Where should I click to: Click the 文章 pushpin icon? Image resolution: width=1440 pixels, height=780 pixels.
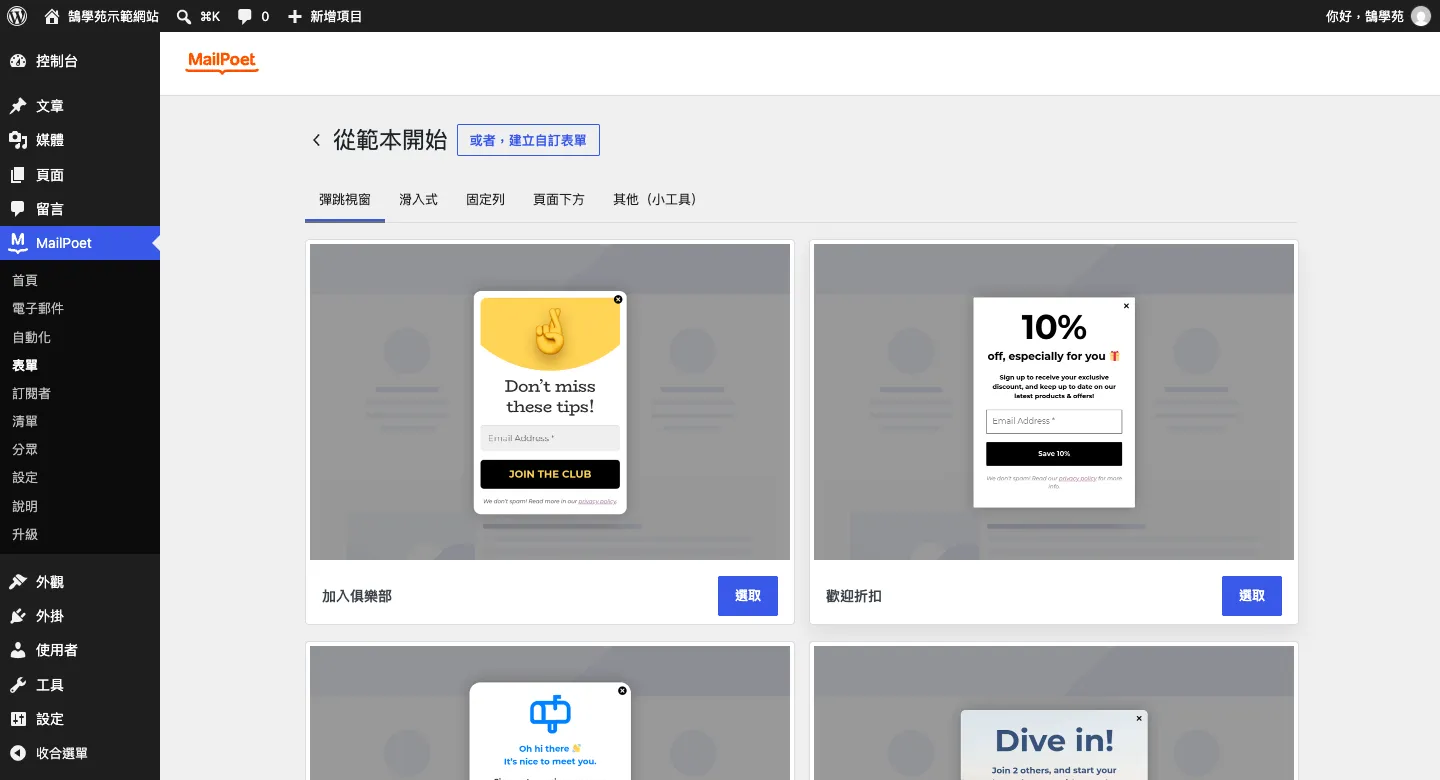click(x=18, y=106)
